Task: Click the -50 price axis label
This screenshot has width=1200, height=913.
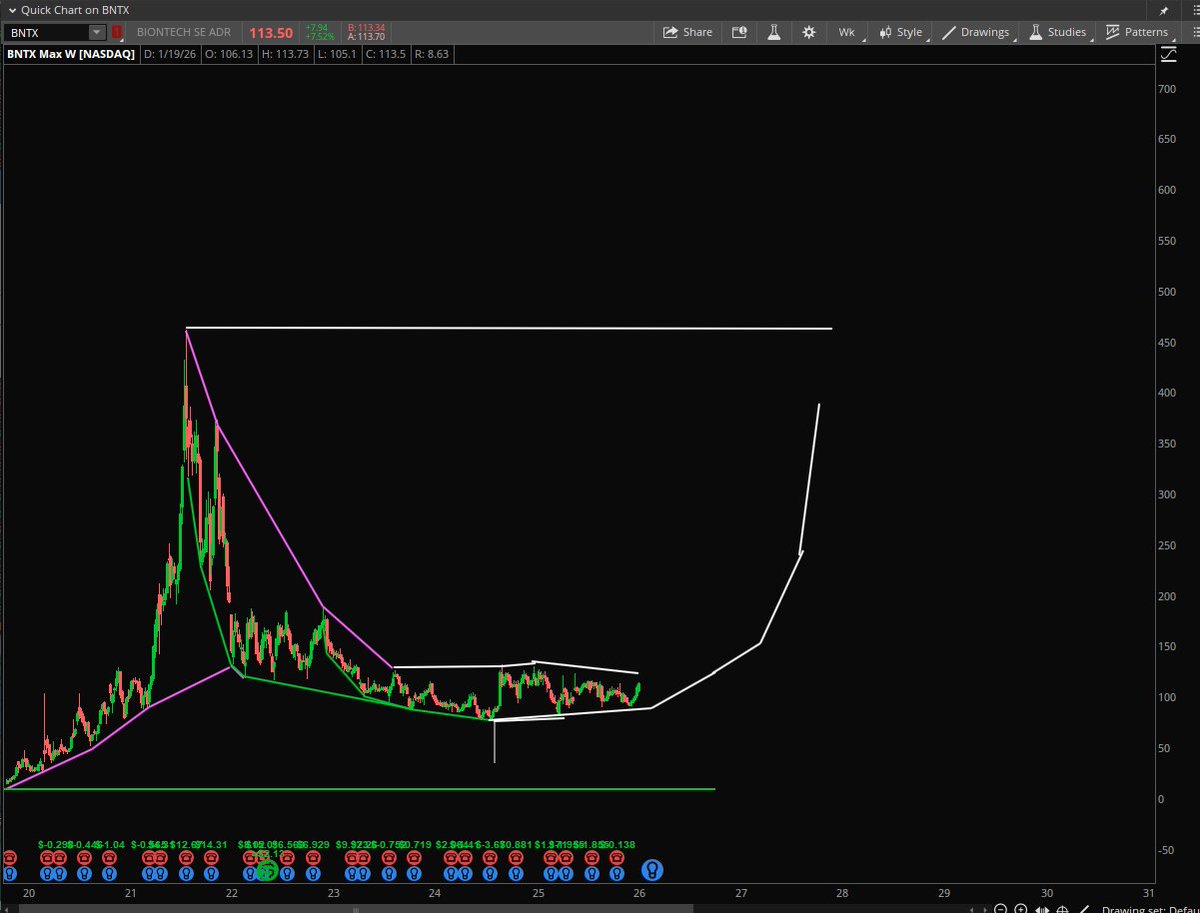Action: 1166,849
